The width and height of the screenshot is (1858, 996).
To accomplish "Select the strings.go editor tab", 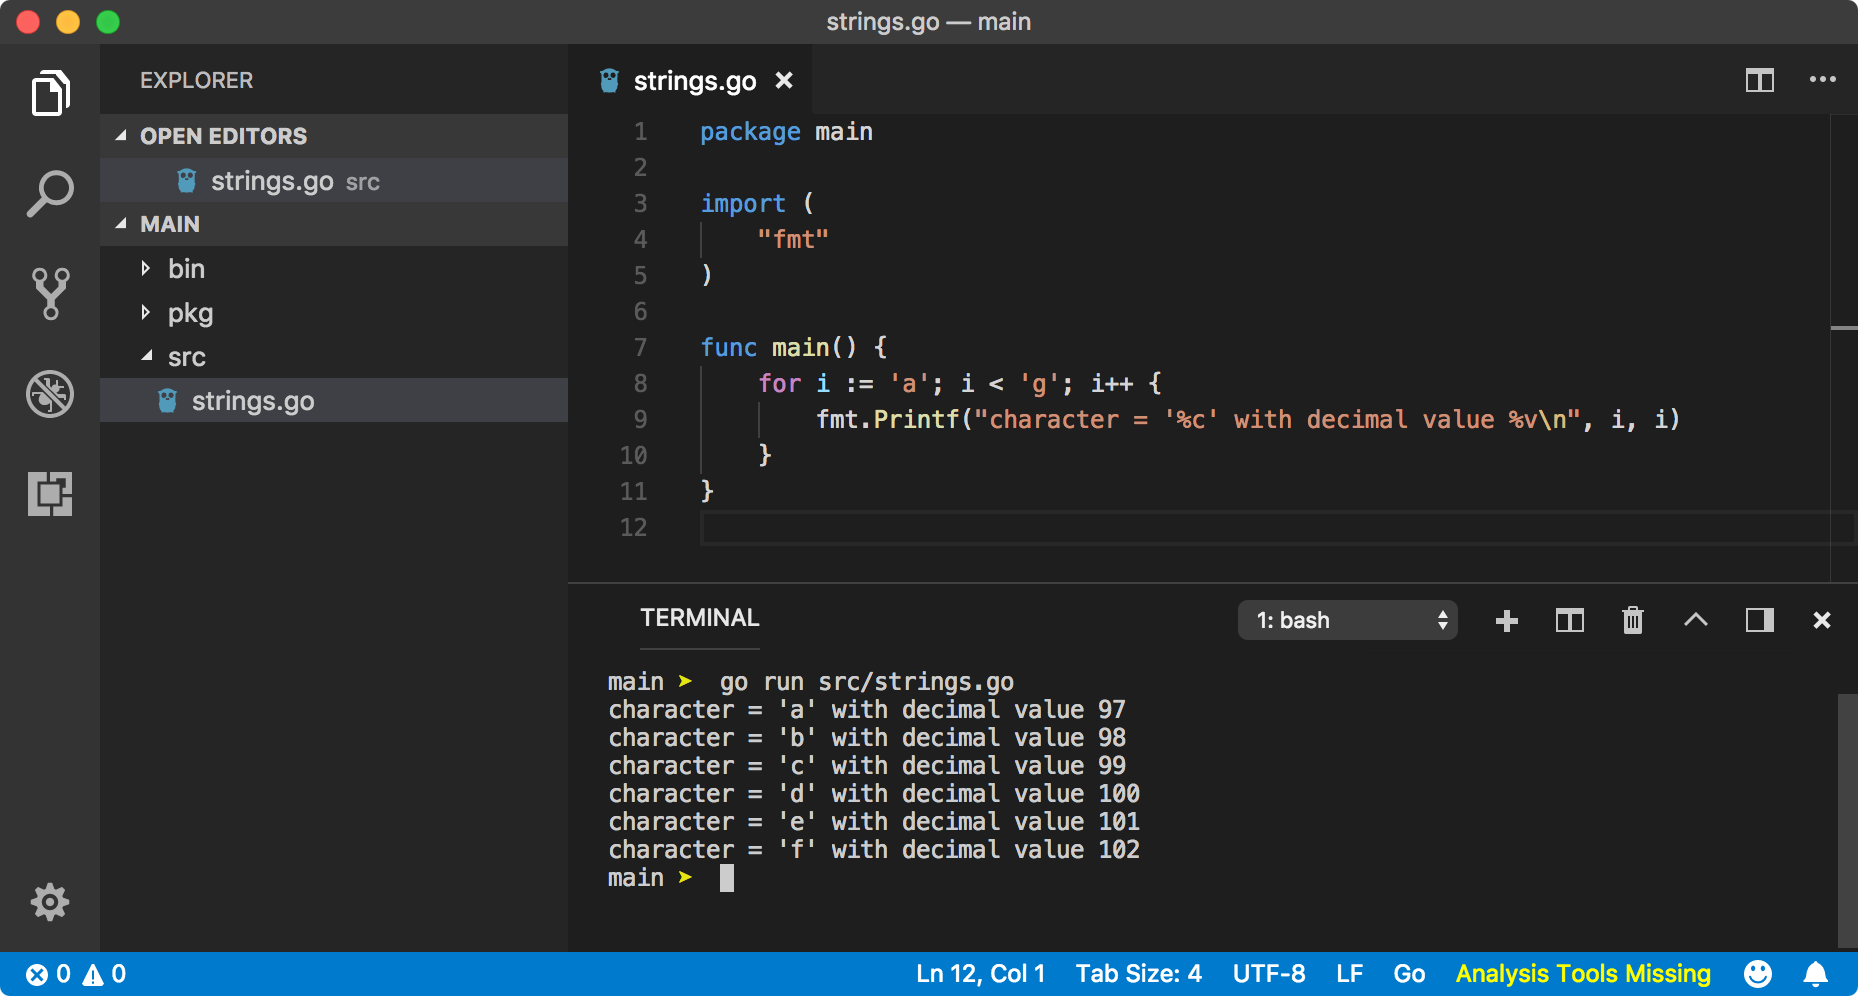I will tap(695, 80).
